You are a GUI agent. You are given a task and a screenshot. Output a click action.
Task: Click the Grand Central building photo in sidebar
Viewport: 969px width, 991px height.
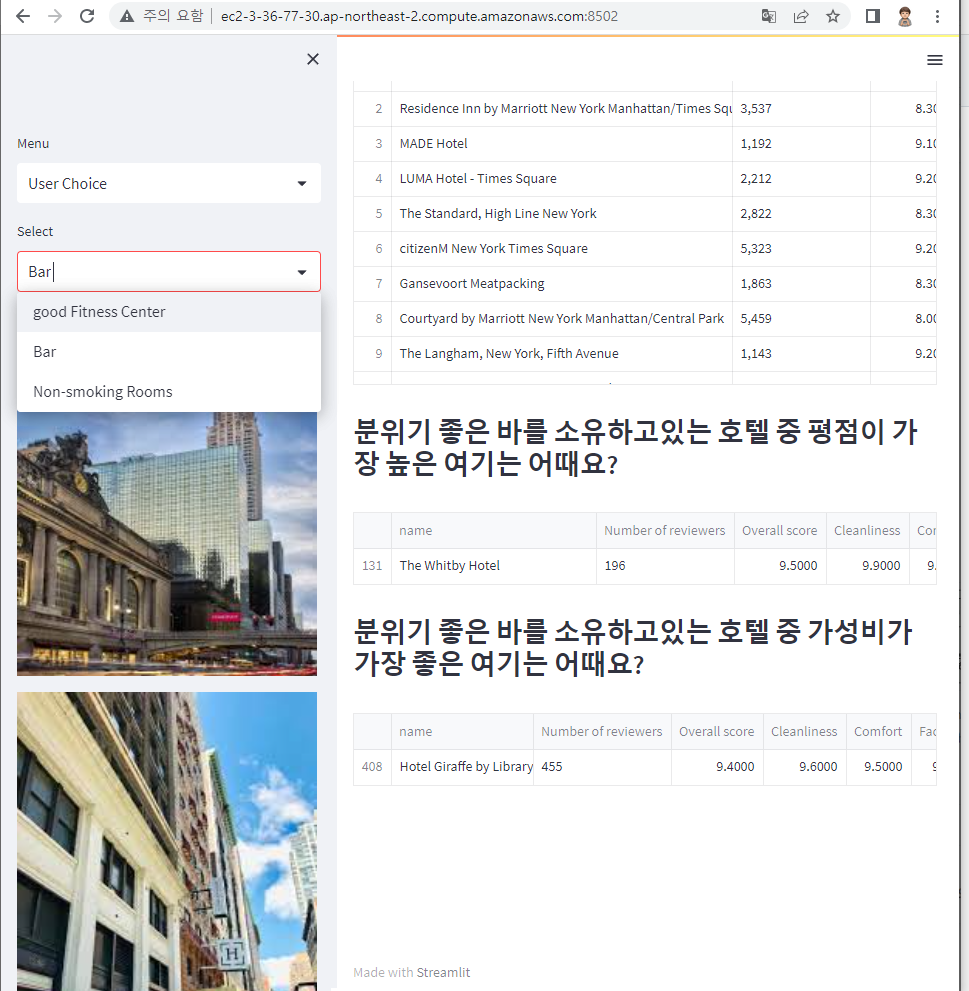click(166, 543)
